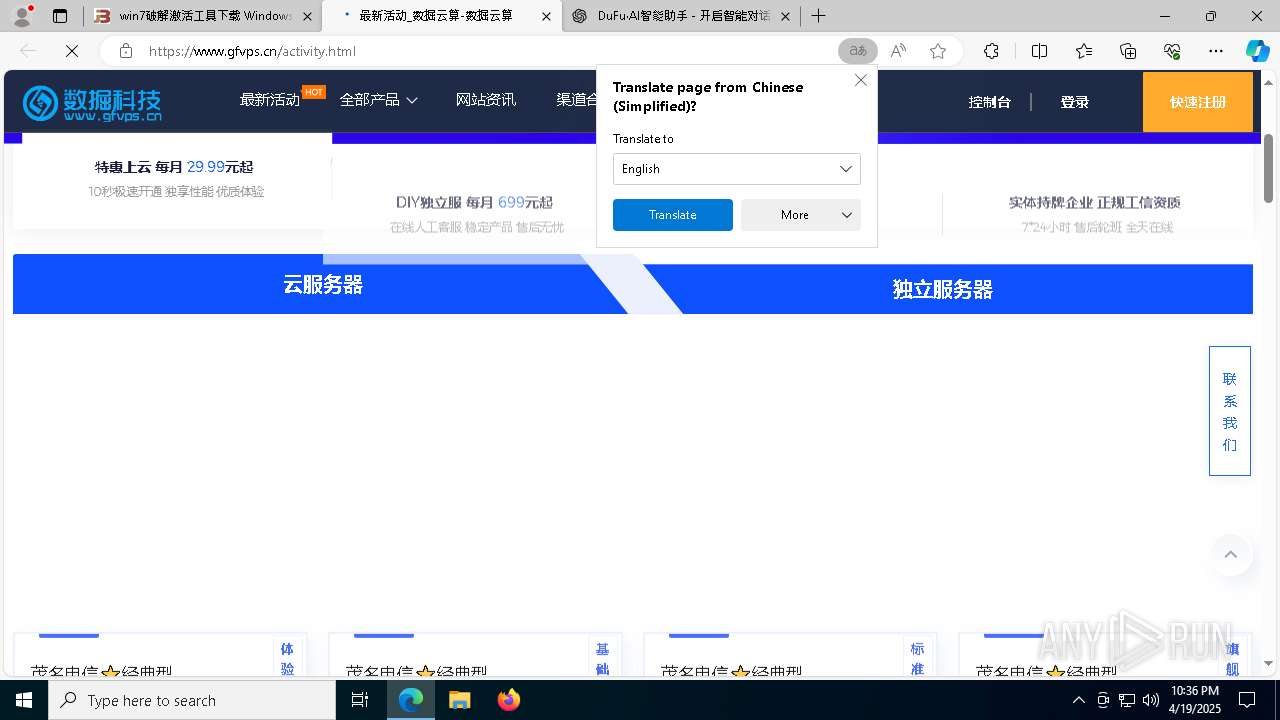1280x720 pixels.
Task: Open Read aloud icon in address bar
Action: [898, 51]
